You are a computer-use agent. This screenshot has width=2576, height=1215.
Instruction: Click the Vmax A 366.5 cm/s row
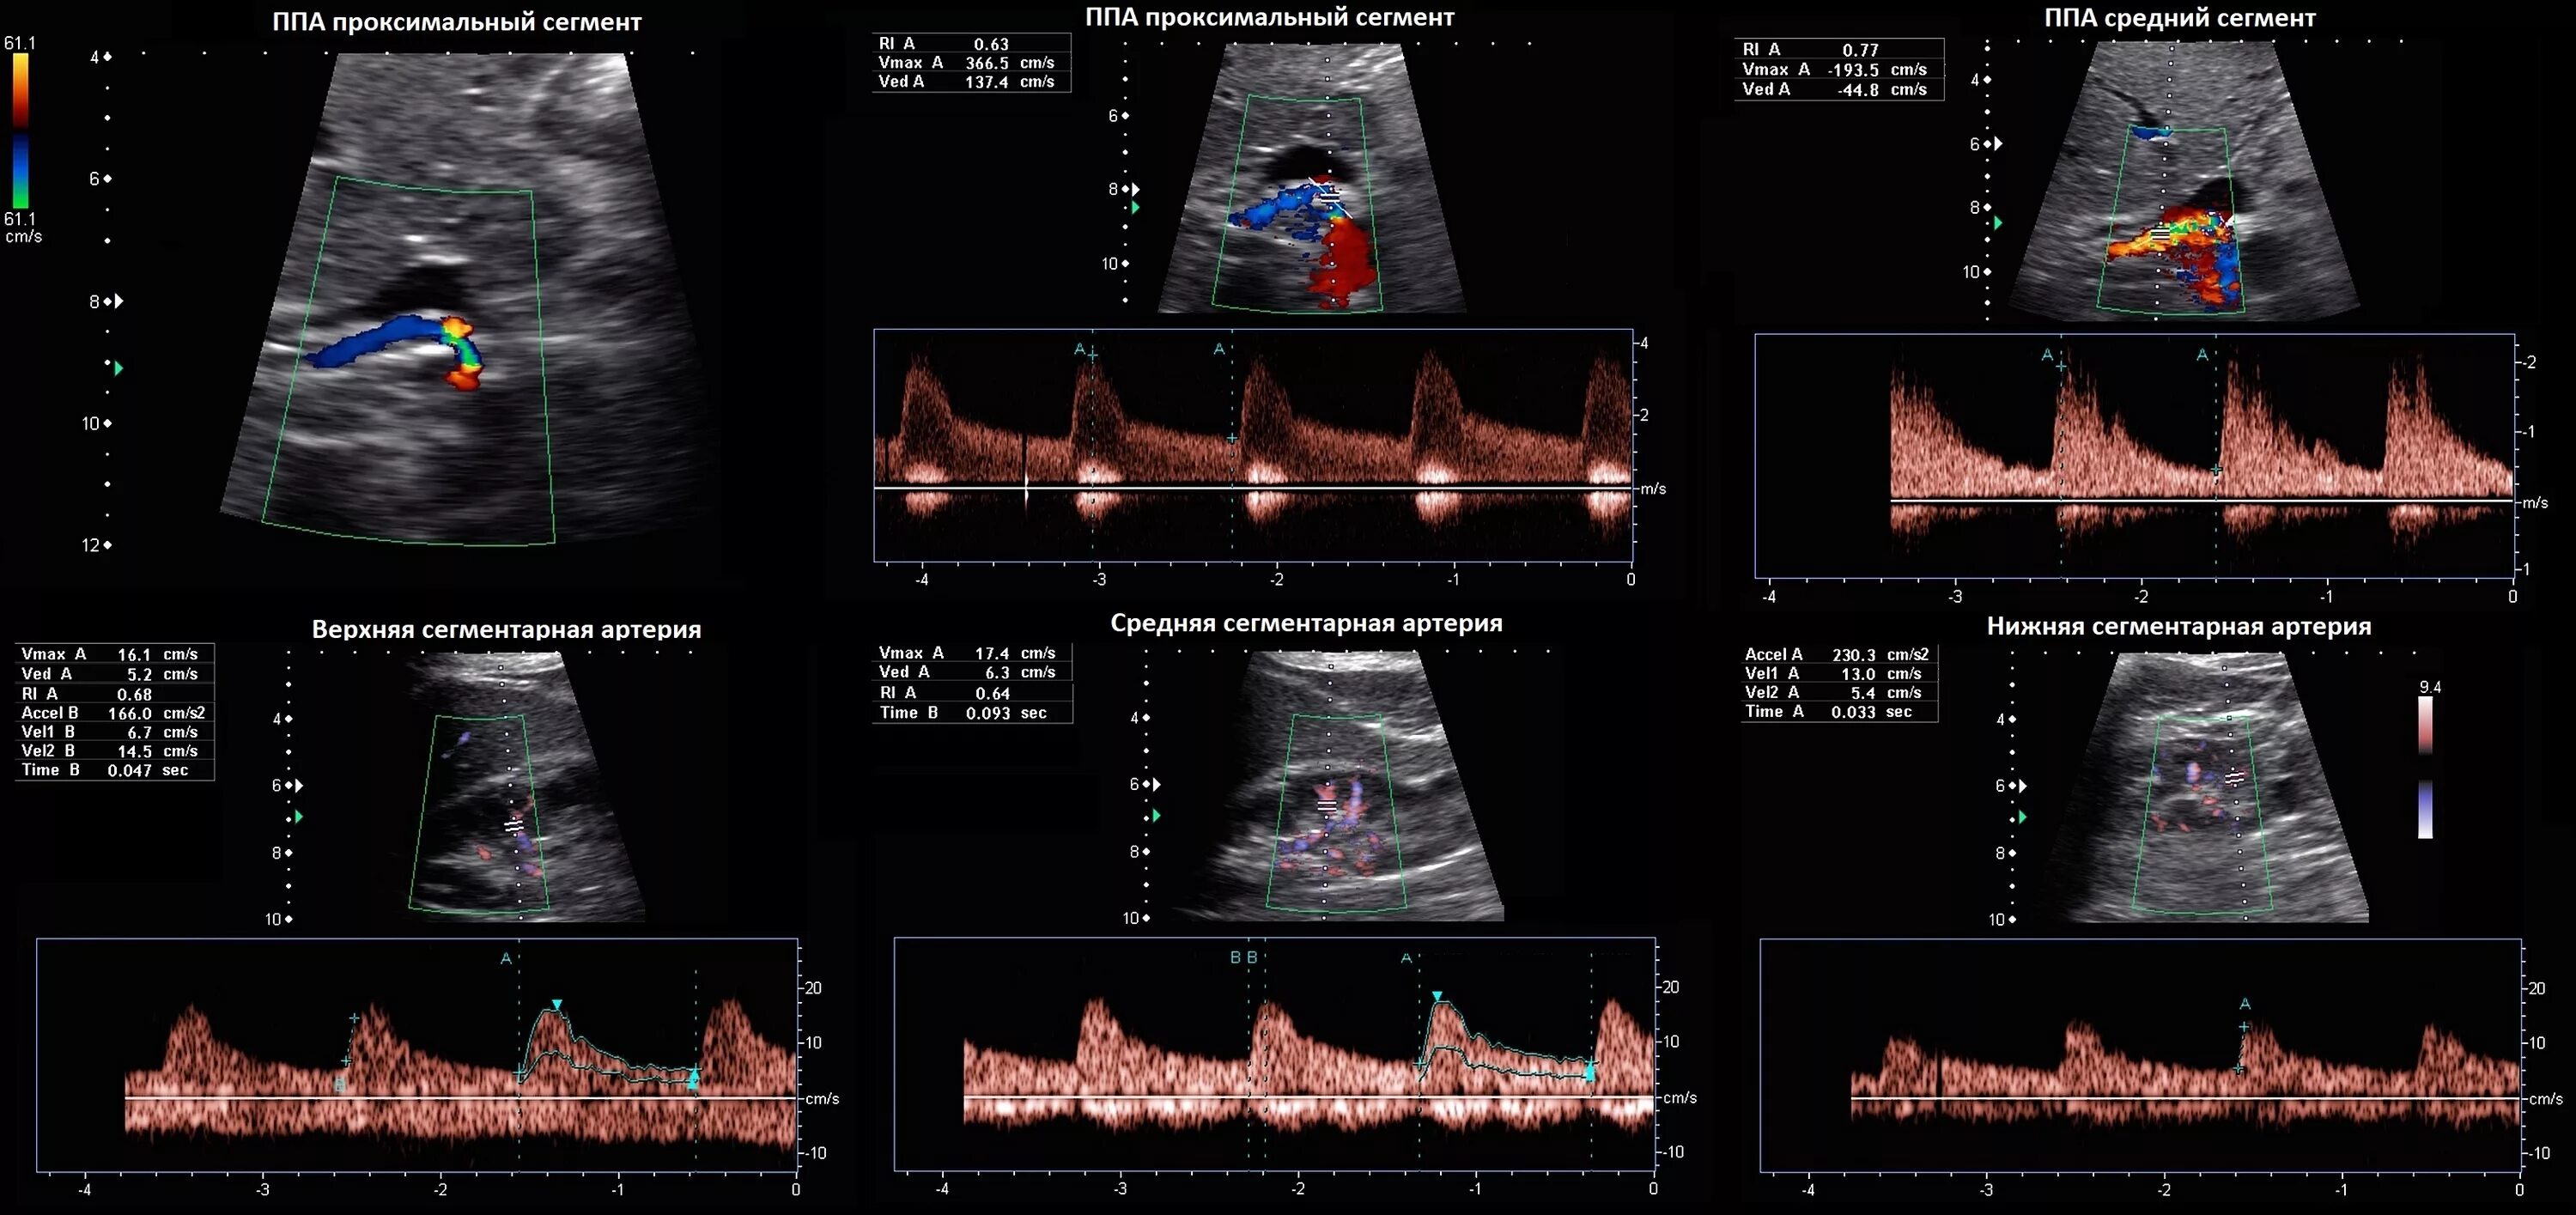(970, 63)
